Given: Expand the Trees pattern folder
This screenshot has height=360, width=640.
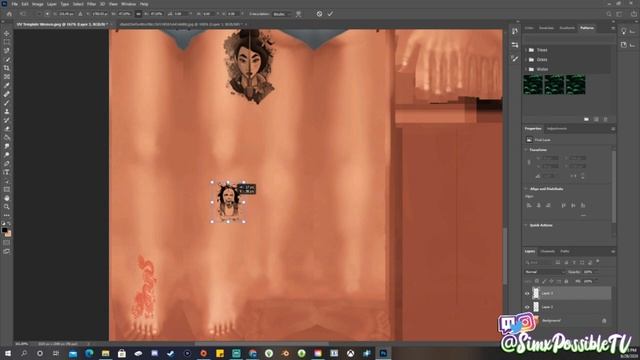Looking at the screenshot, I should [x=526, y=50].
